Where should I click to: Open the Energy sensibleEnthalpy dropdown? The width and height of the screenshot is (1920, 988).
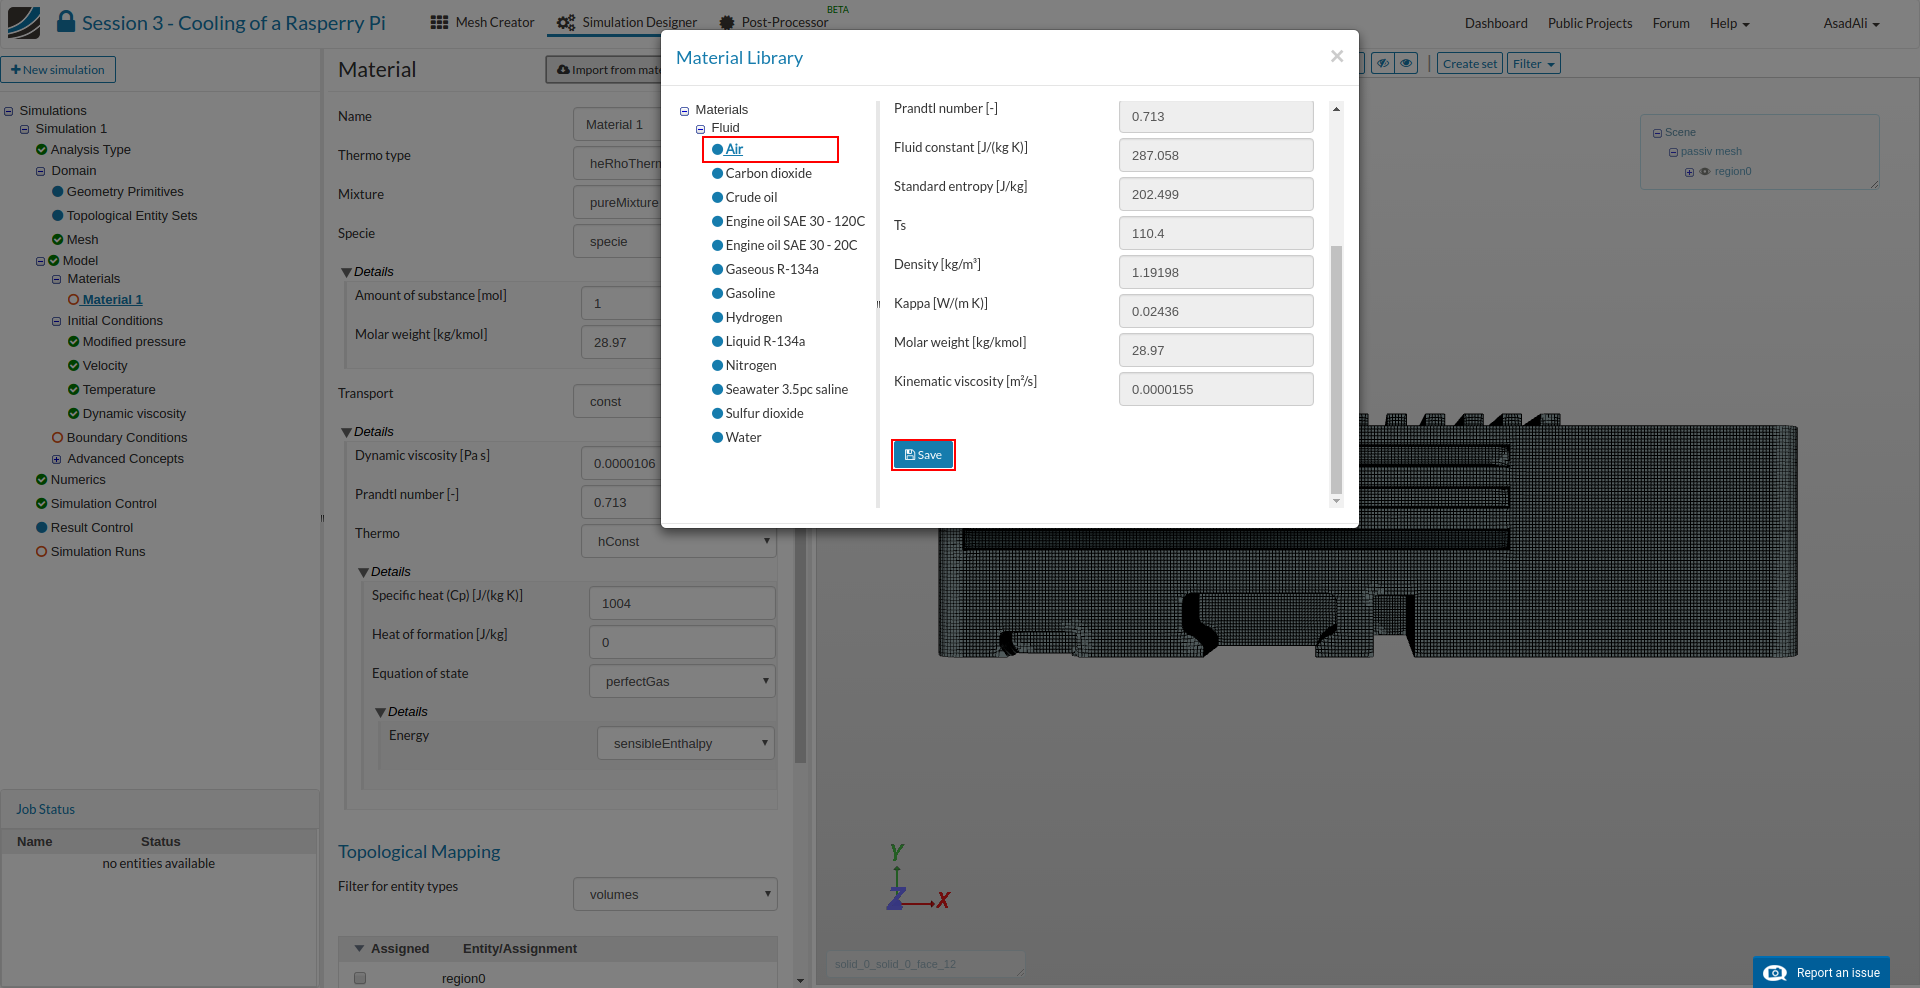click(686, 743)
